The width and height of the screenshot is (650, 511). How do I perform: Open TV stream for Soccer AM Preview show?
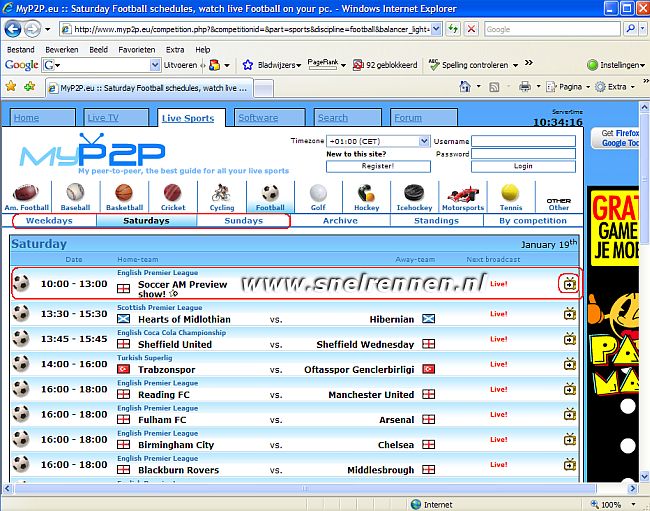(x=570, y=284)
